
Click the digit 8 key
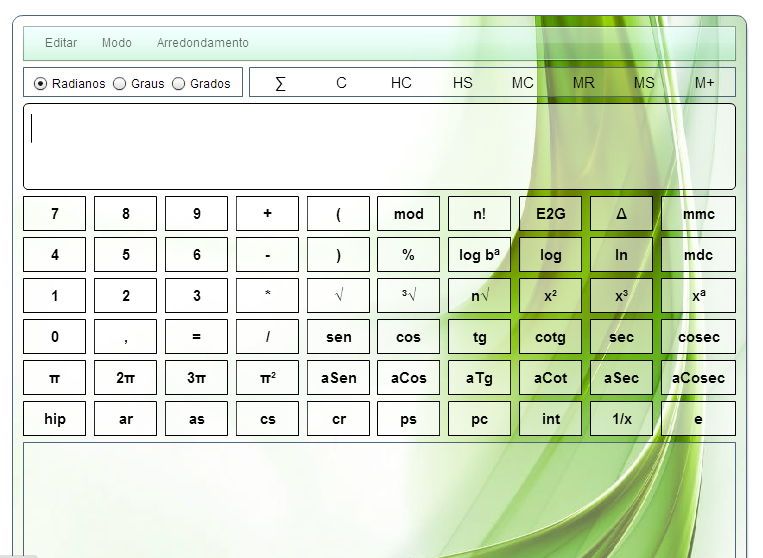126,214
